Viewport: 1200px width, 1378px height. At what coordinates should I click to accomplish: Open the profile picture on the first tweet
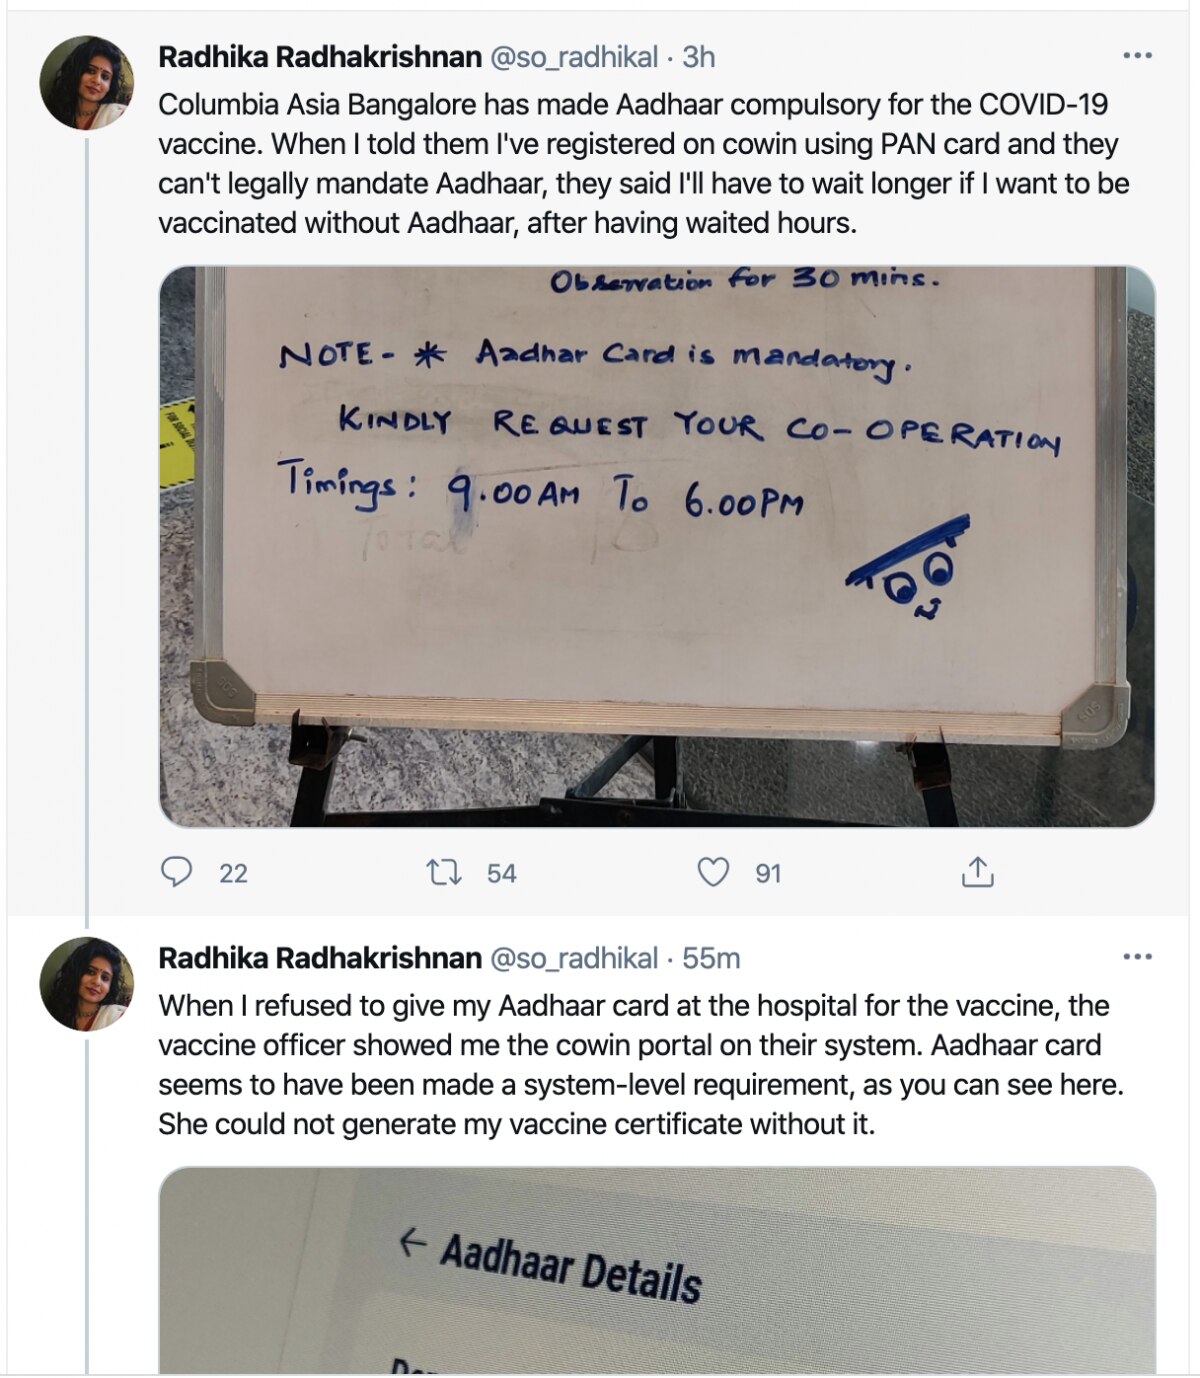click(x=87, y=83)
